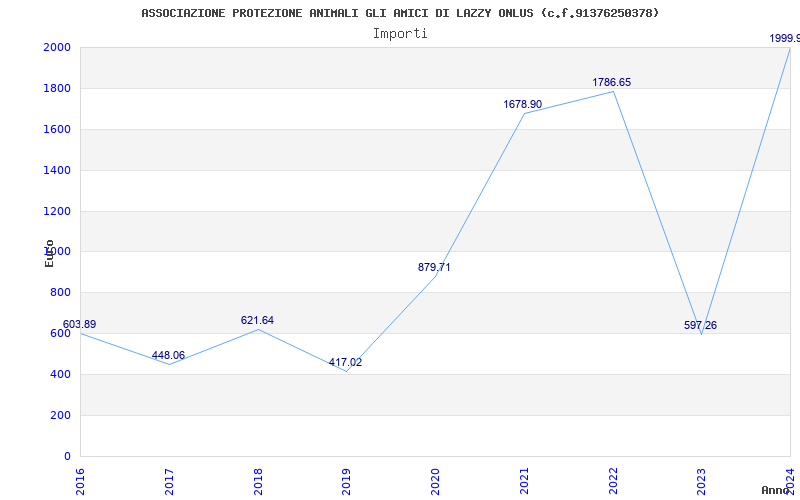Click the Anno x-axis title
This screenshot has height=500, width=800.
[x=776, y=490]
